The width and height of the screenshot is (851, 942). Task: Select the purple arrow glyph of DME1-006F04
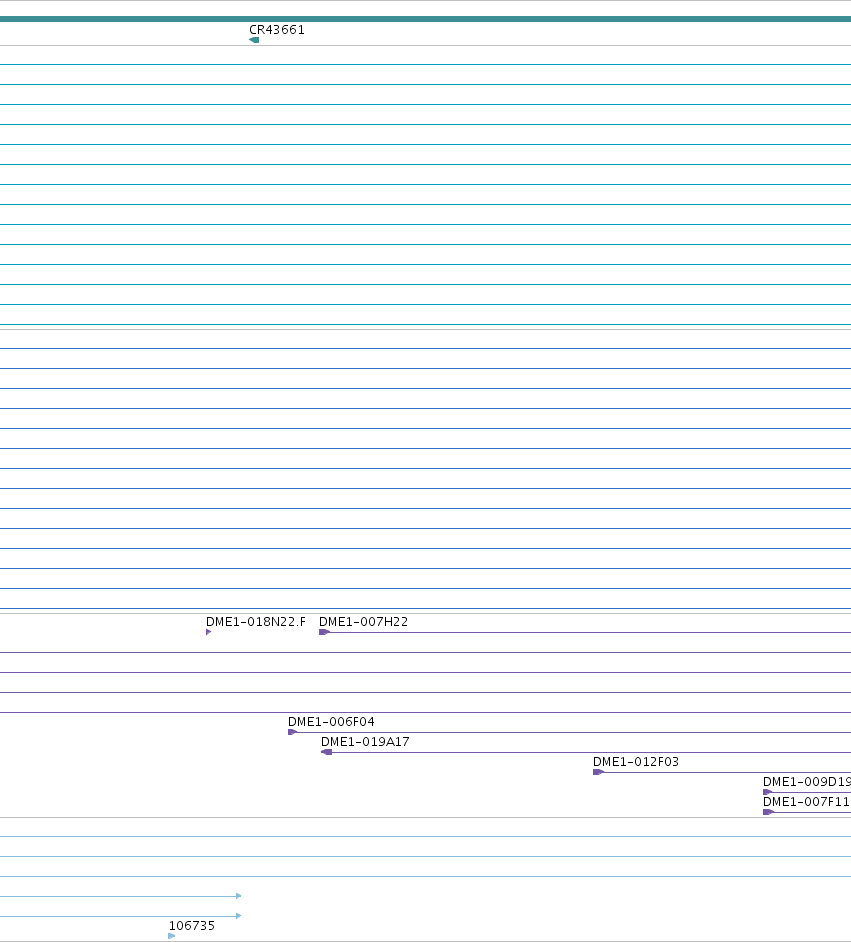(x=292, y=732)
